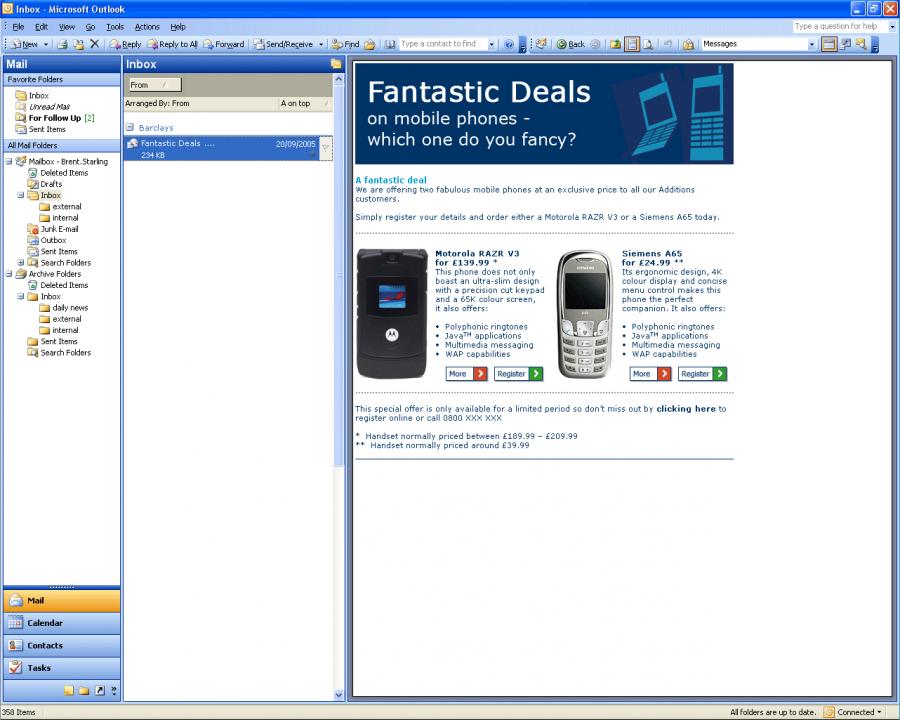The width and height of the screenshot is (900, 720).
Task: Open the For Follow Up folder
Action: click(x=55, y=118)
